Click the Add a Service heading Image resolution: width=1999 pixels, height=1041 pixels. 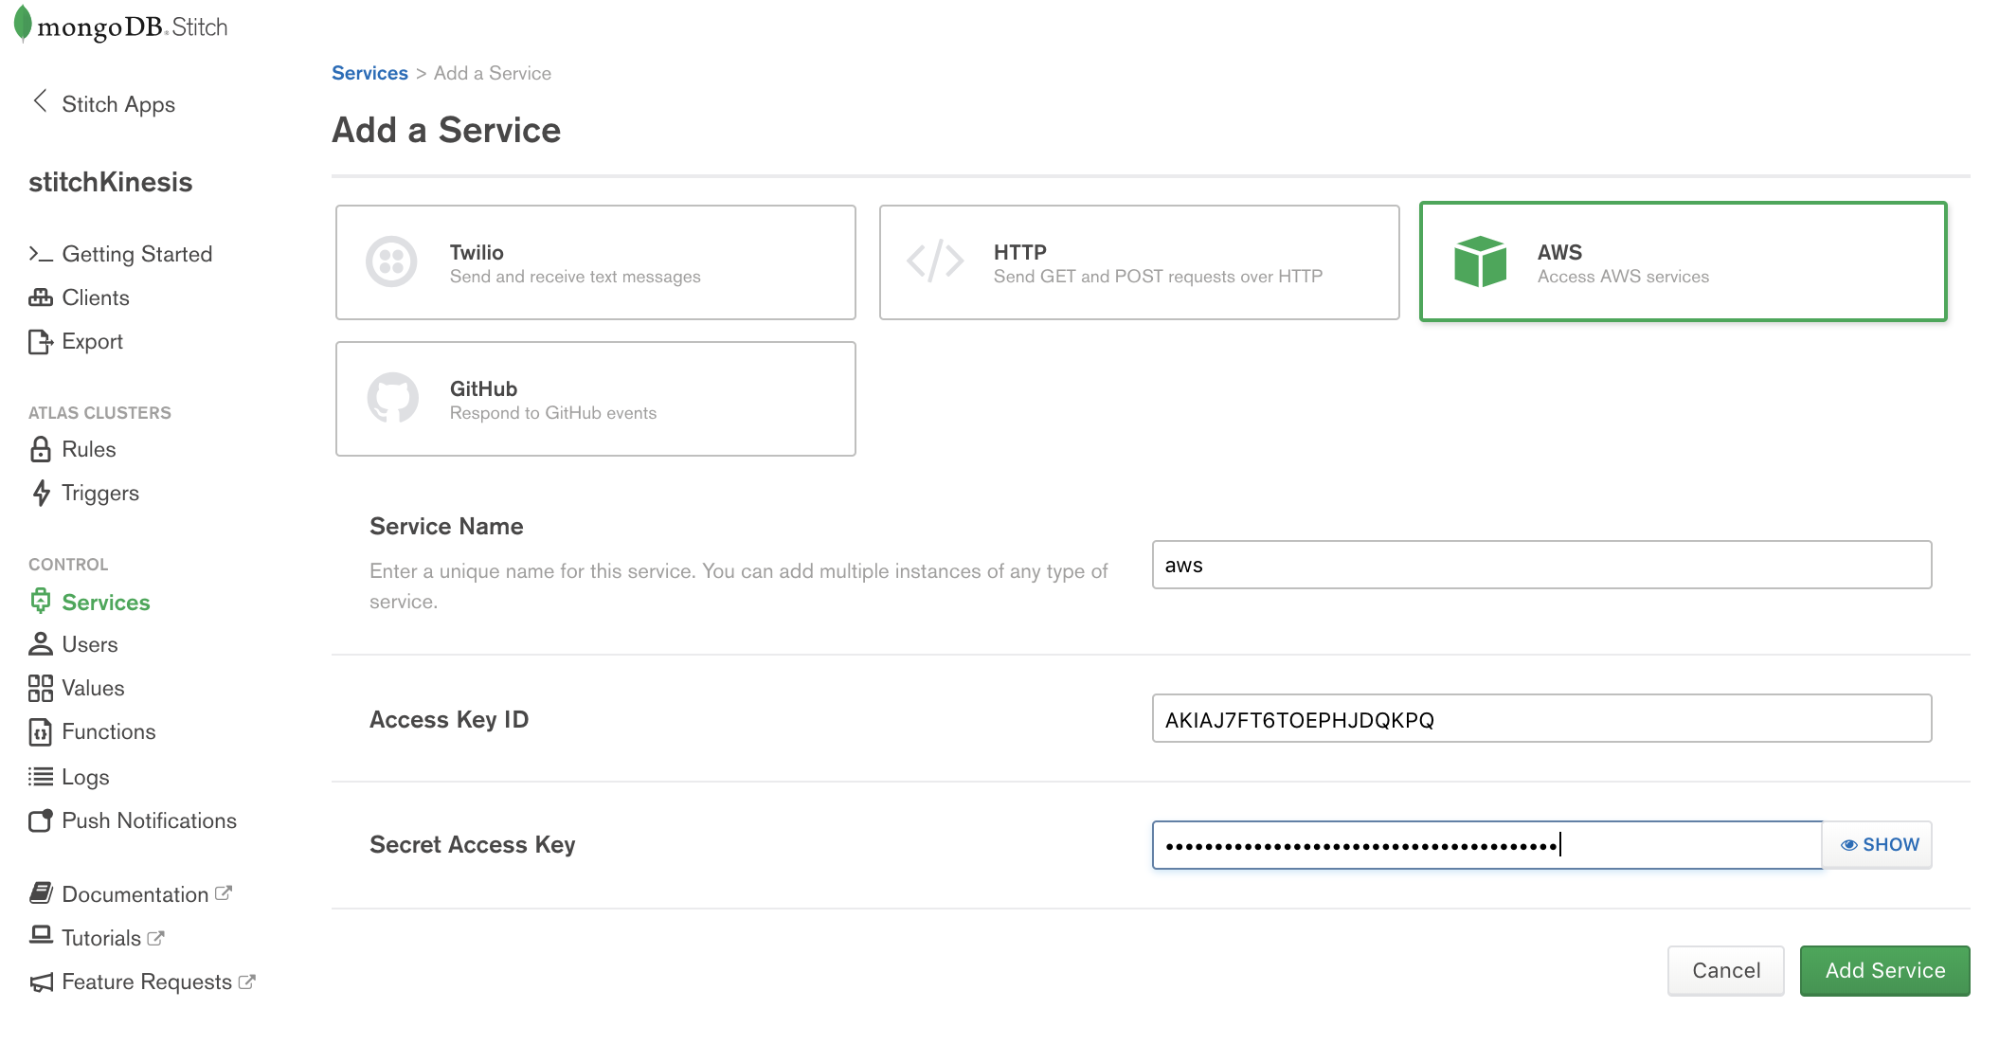click(x=446, y=130)
